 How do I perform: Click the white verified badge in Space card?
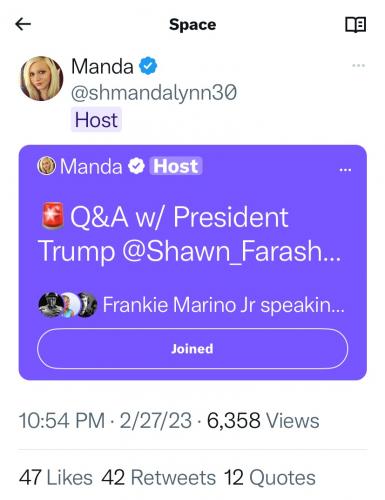(x=136, y=166)
